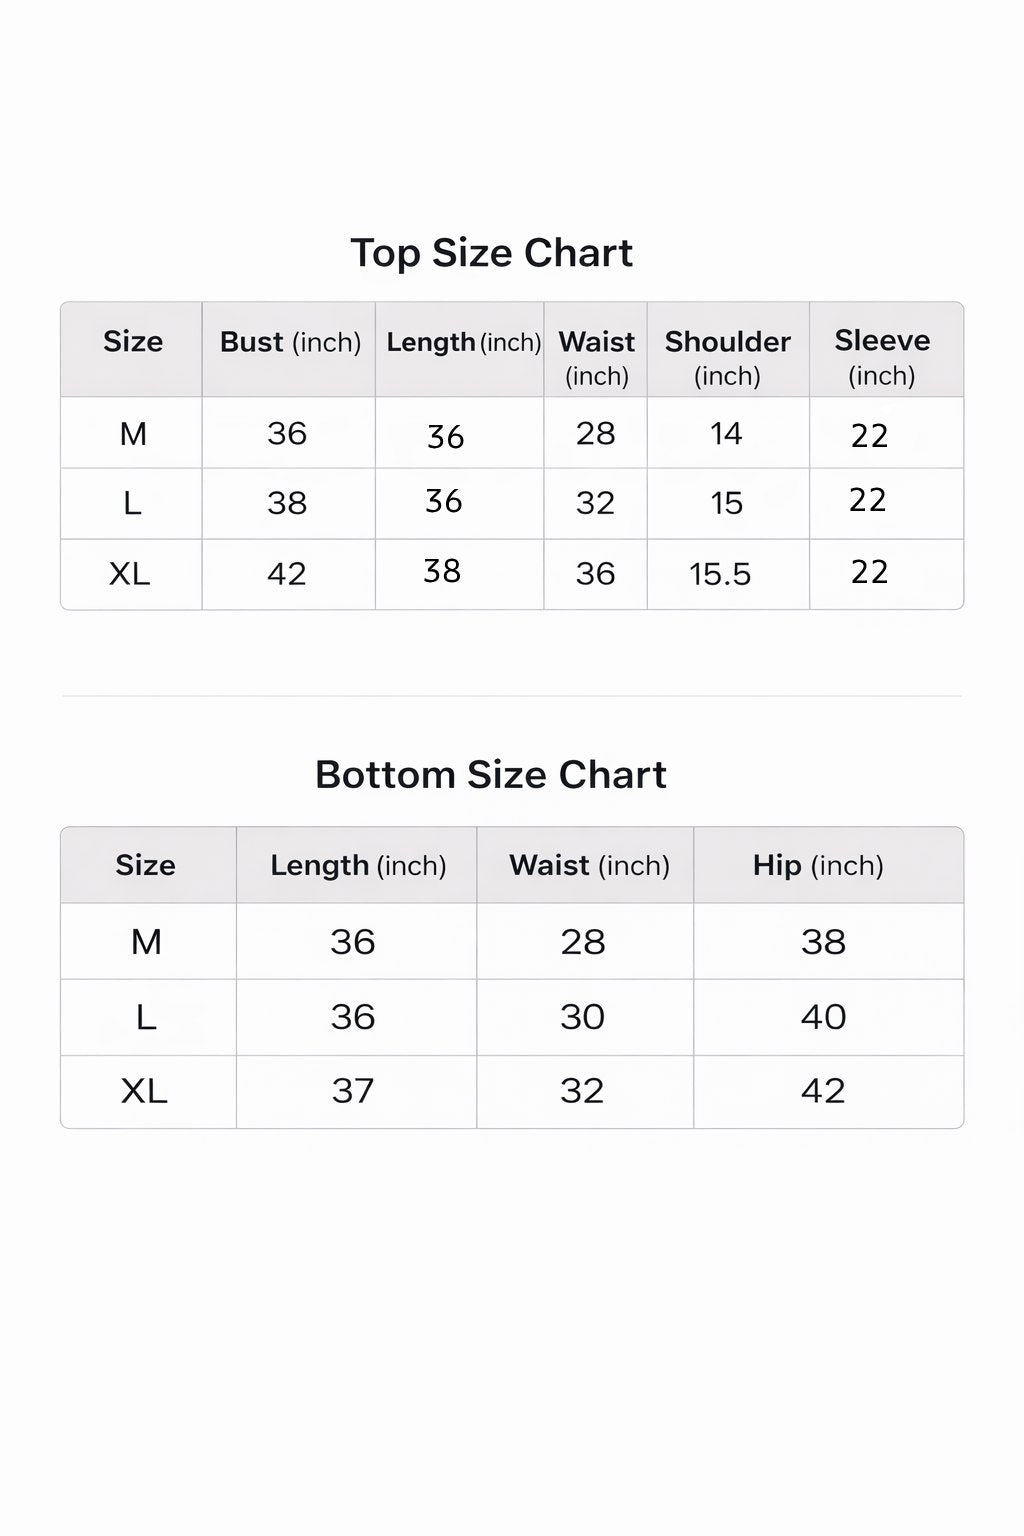Click the Top Size Chart heading
The width and height of the screenshot is (1024, 1536).
click(491, 253)
